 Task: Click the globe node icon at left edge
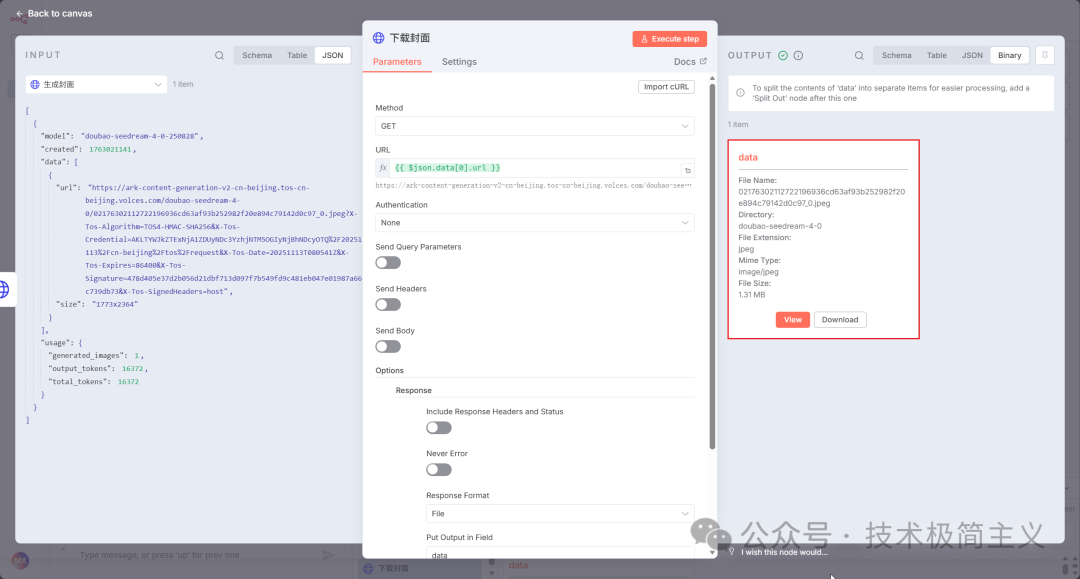(4, 289)
